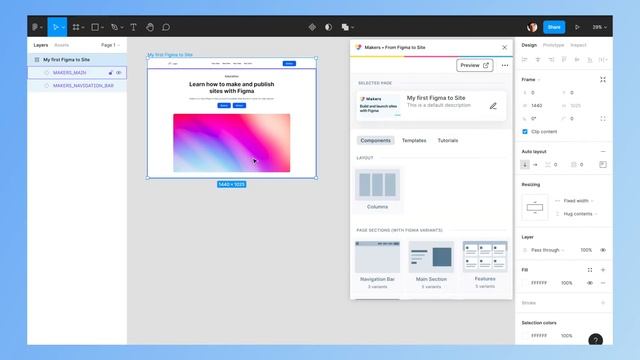
Task: Click the Resize to fit icon
Action: click(x=603, y=80)
